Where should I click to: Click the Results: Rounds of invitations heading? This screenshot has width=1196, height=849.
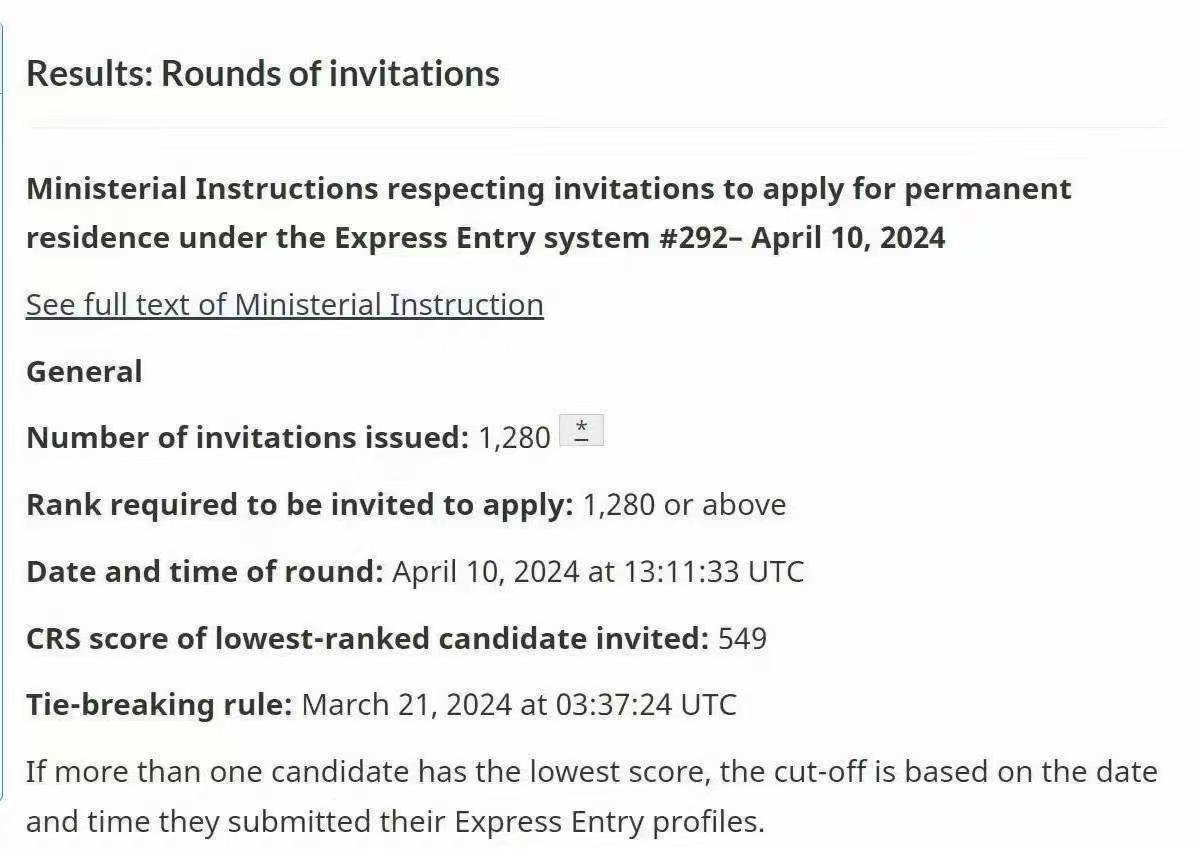(x=263, y=74)
